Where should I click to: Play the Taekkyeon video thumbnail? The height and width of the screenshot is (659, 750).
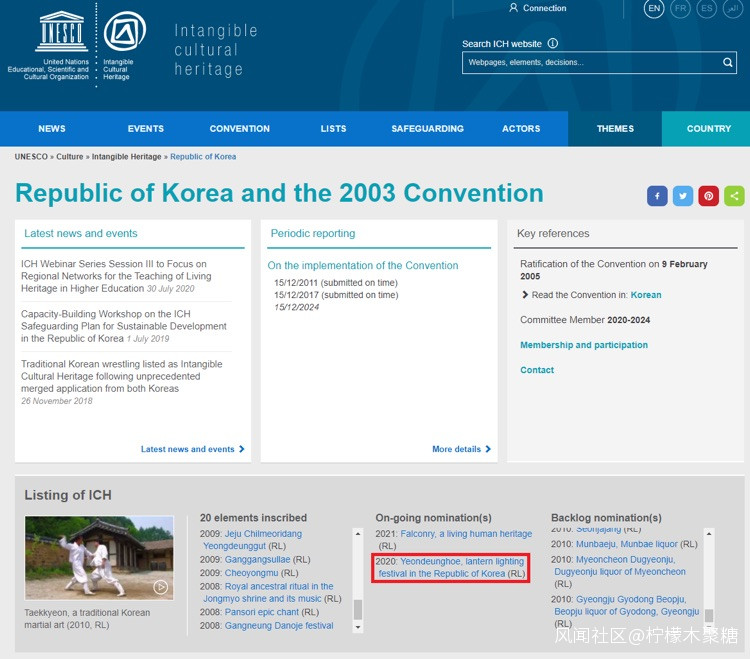click(x=160, y=587)
